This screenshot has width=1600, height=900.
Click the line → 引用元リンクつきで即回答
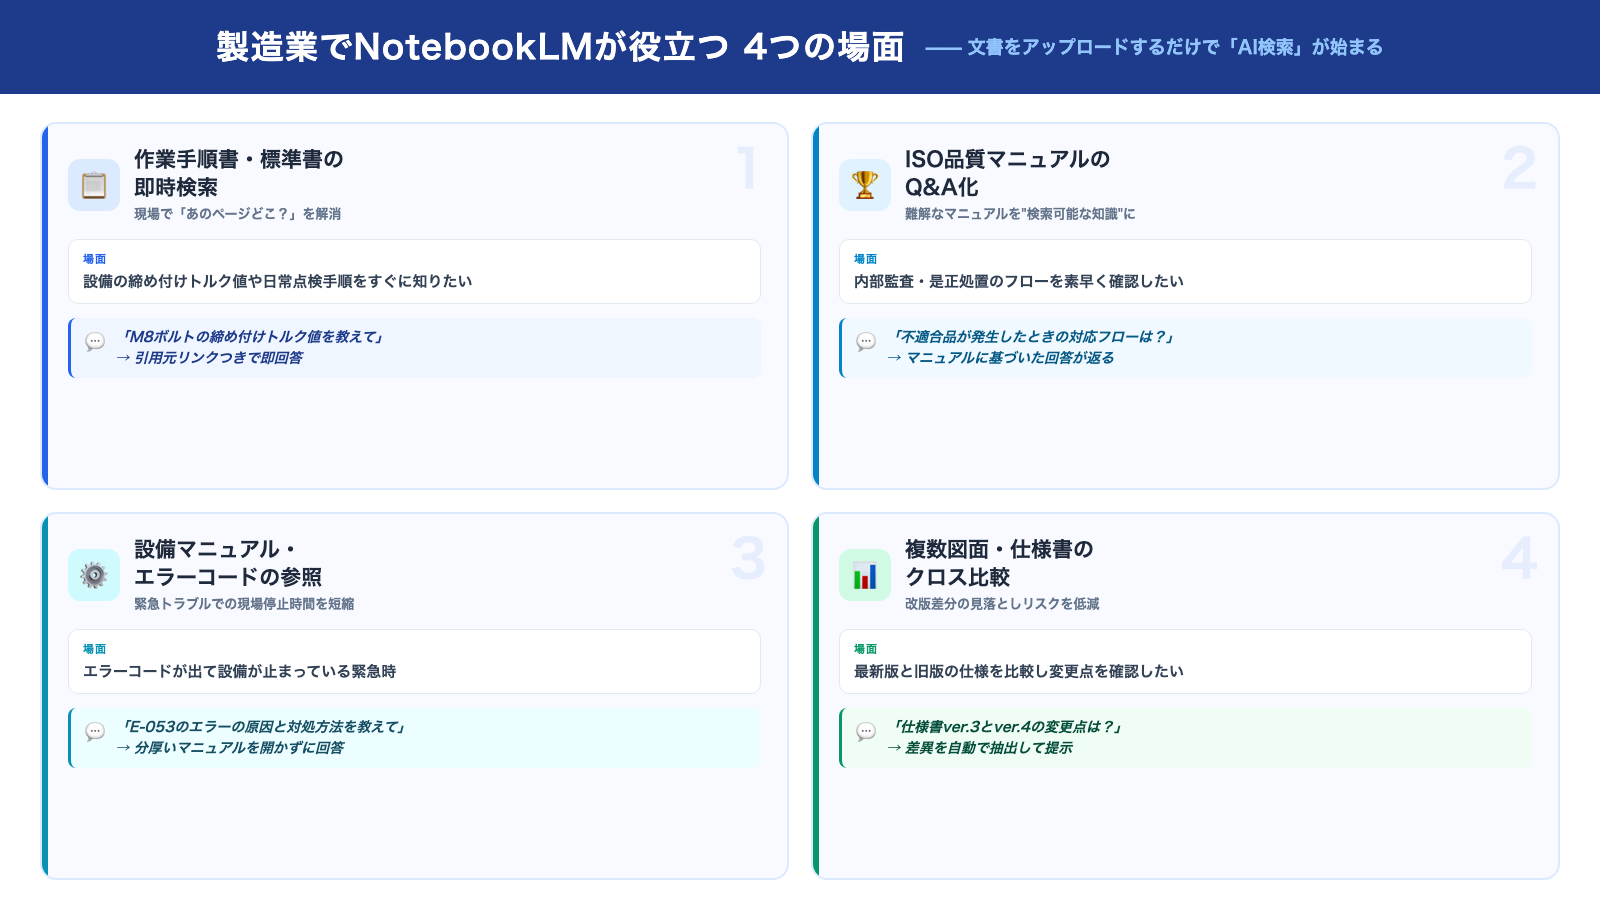209,358
